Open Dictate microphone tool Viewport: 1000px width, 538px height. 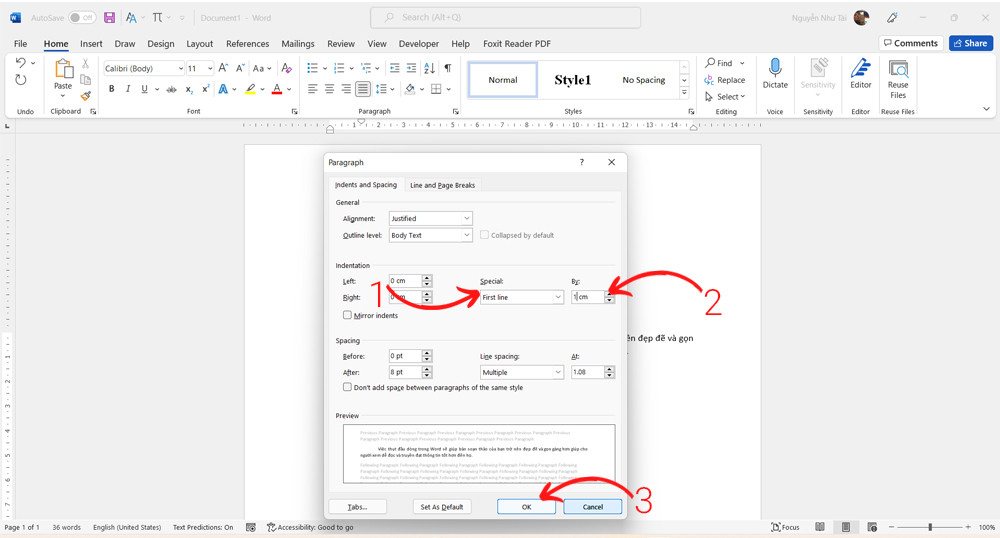tap(775, 74)
